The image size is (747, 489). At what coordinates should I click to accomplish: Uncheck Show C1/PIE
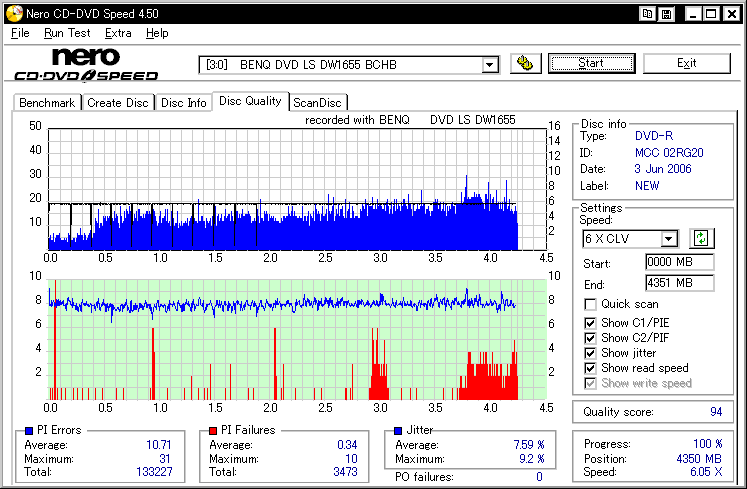tap(590, 323)
